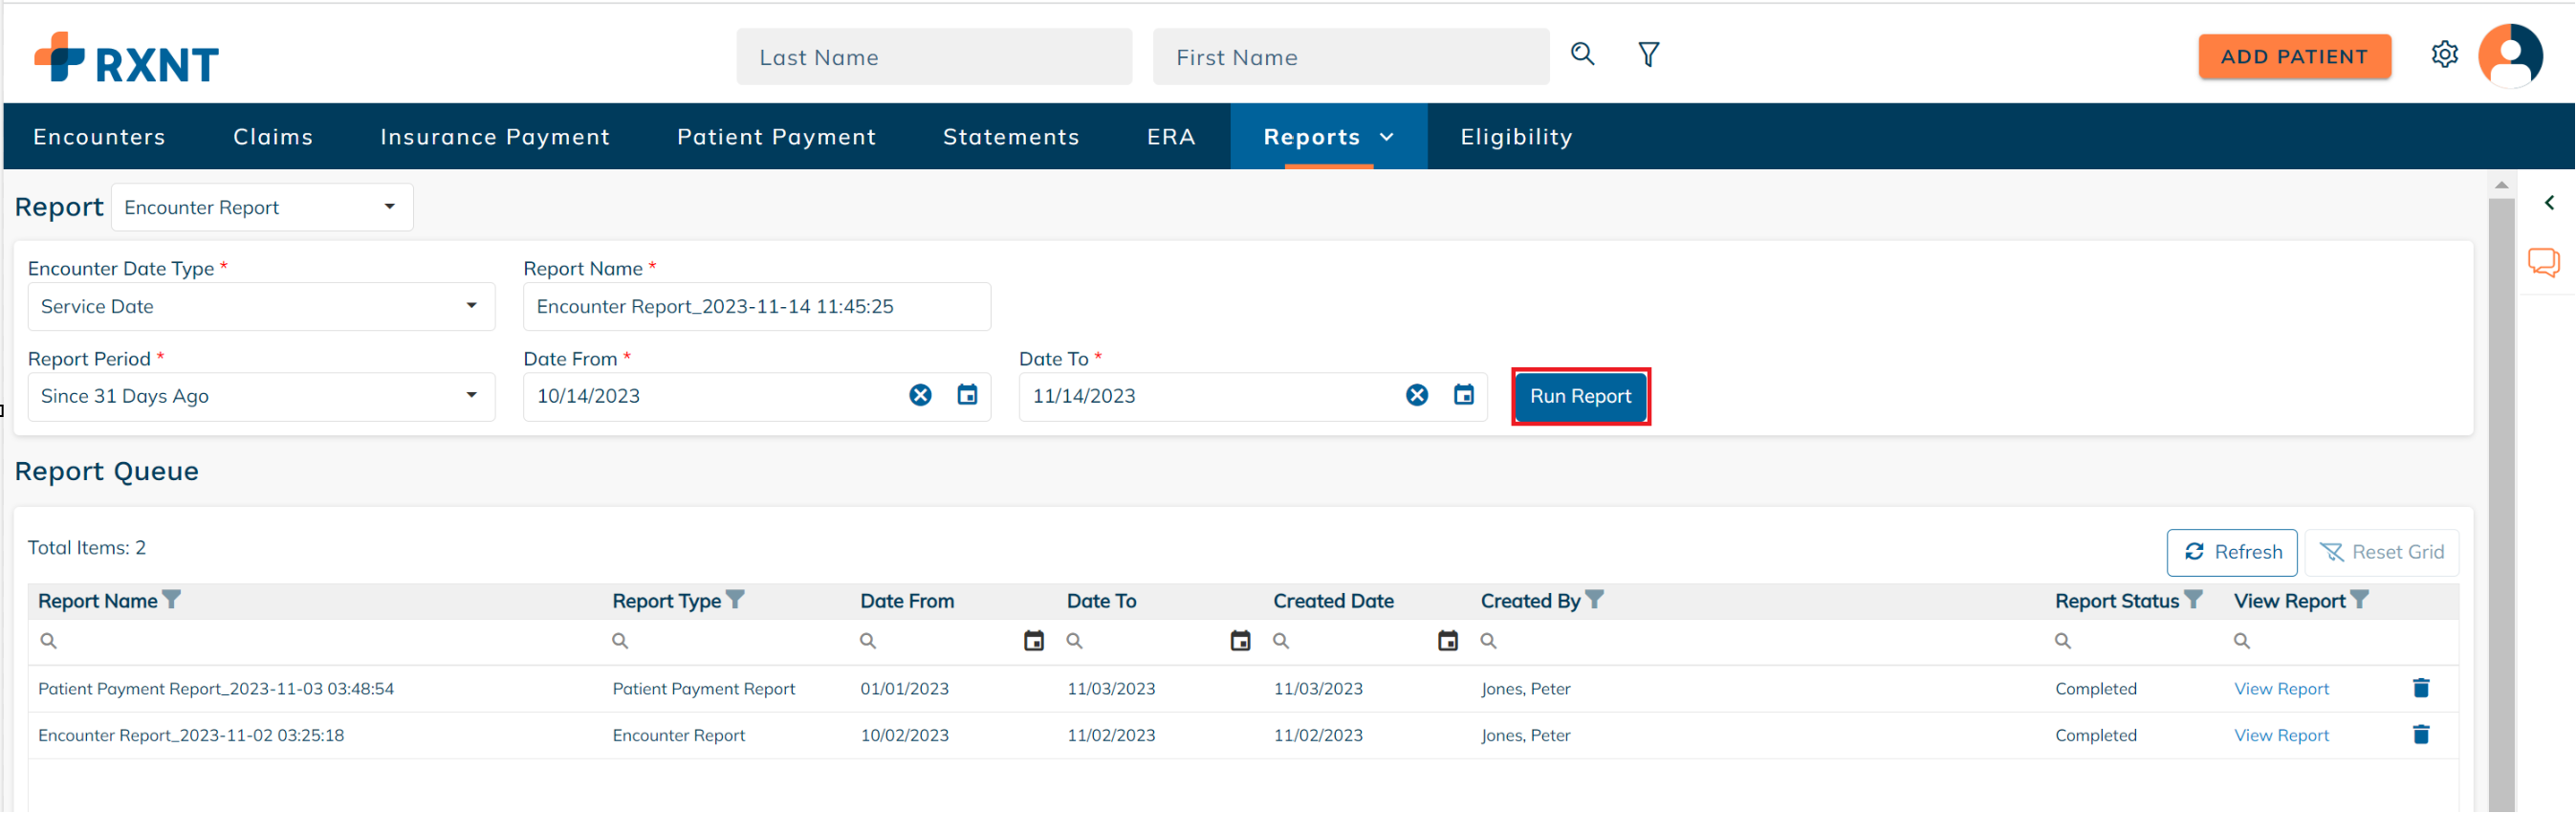Click the vertical scrollbar up arrow

point(2501,185)
